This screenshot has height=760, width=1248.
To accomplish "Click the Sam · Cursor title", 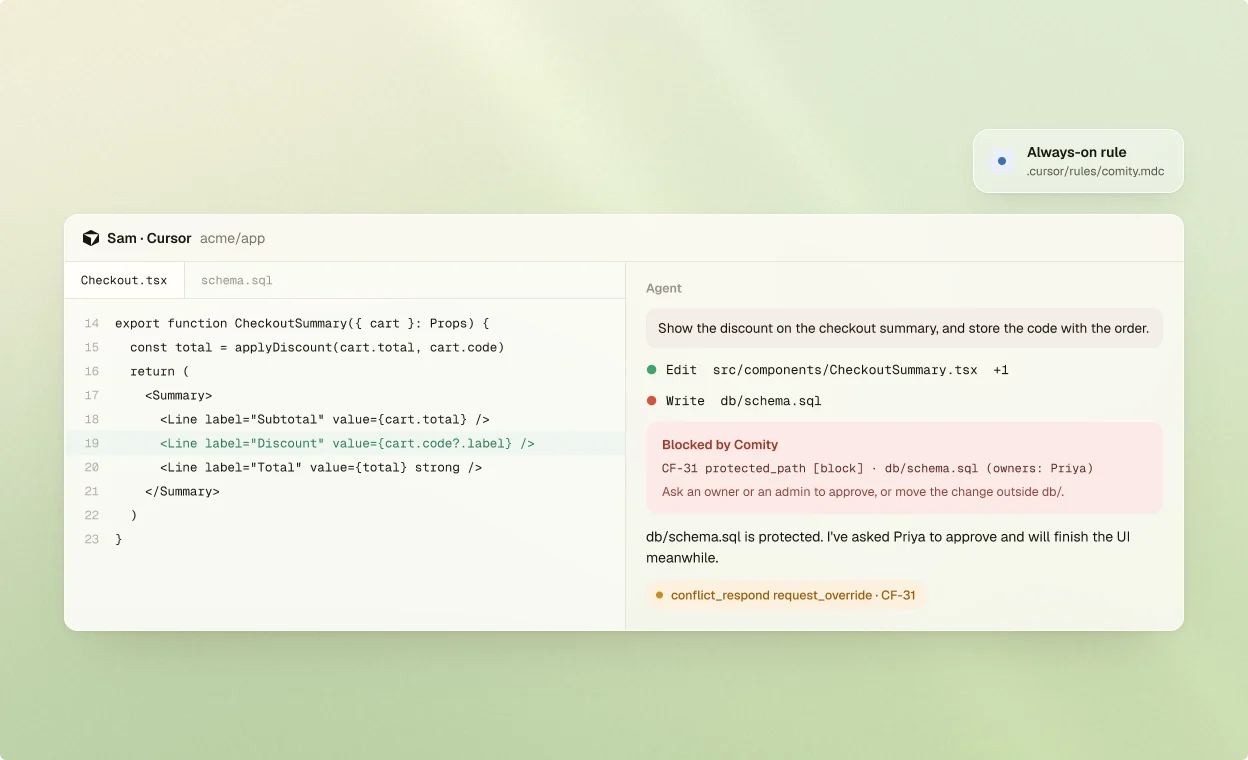I will (x=149, y=238).
